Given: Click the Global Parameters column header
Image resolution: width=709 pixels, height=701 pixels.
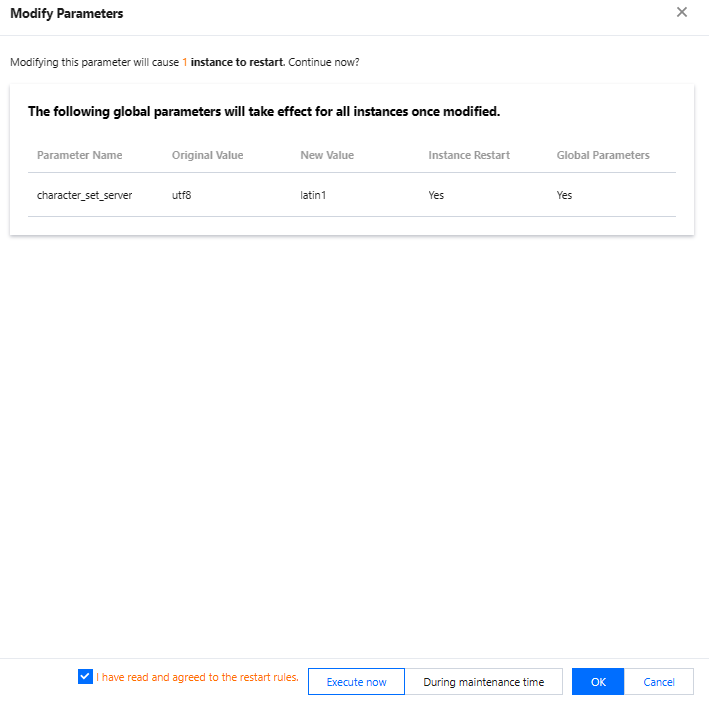Looking at the screenshot, I should click(603, 156).
